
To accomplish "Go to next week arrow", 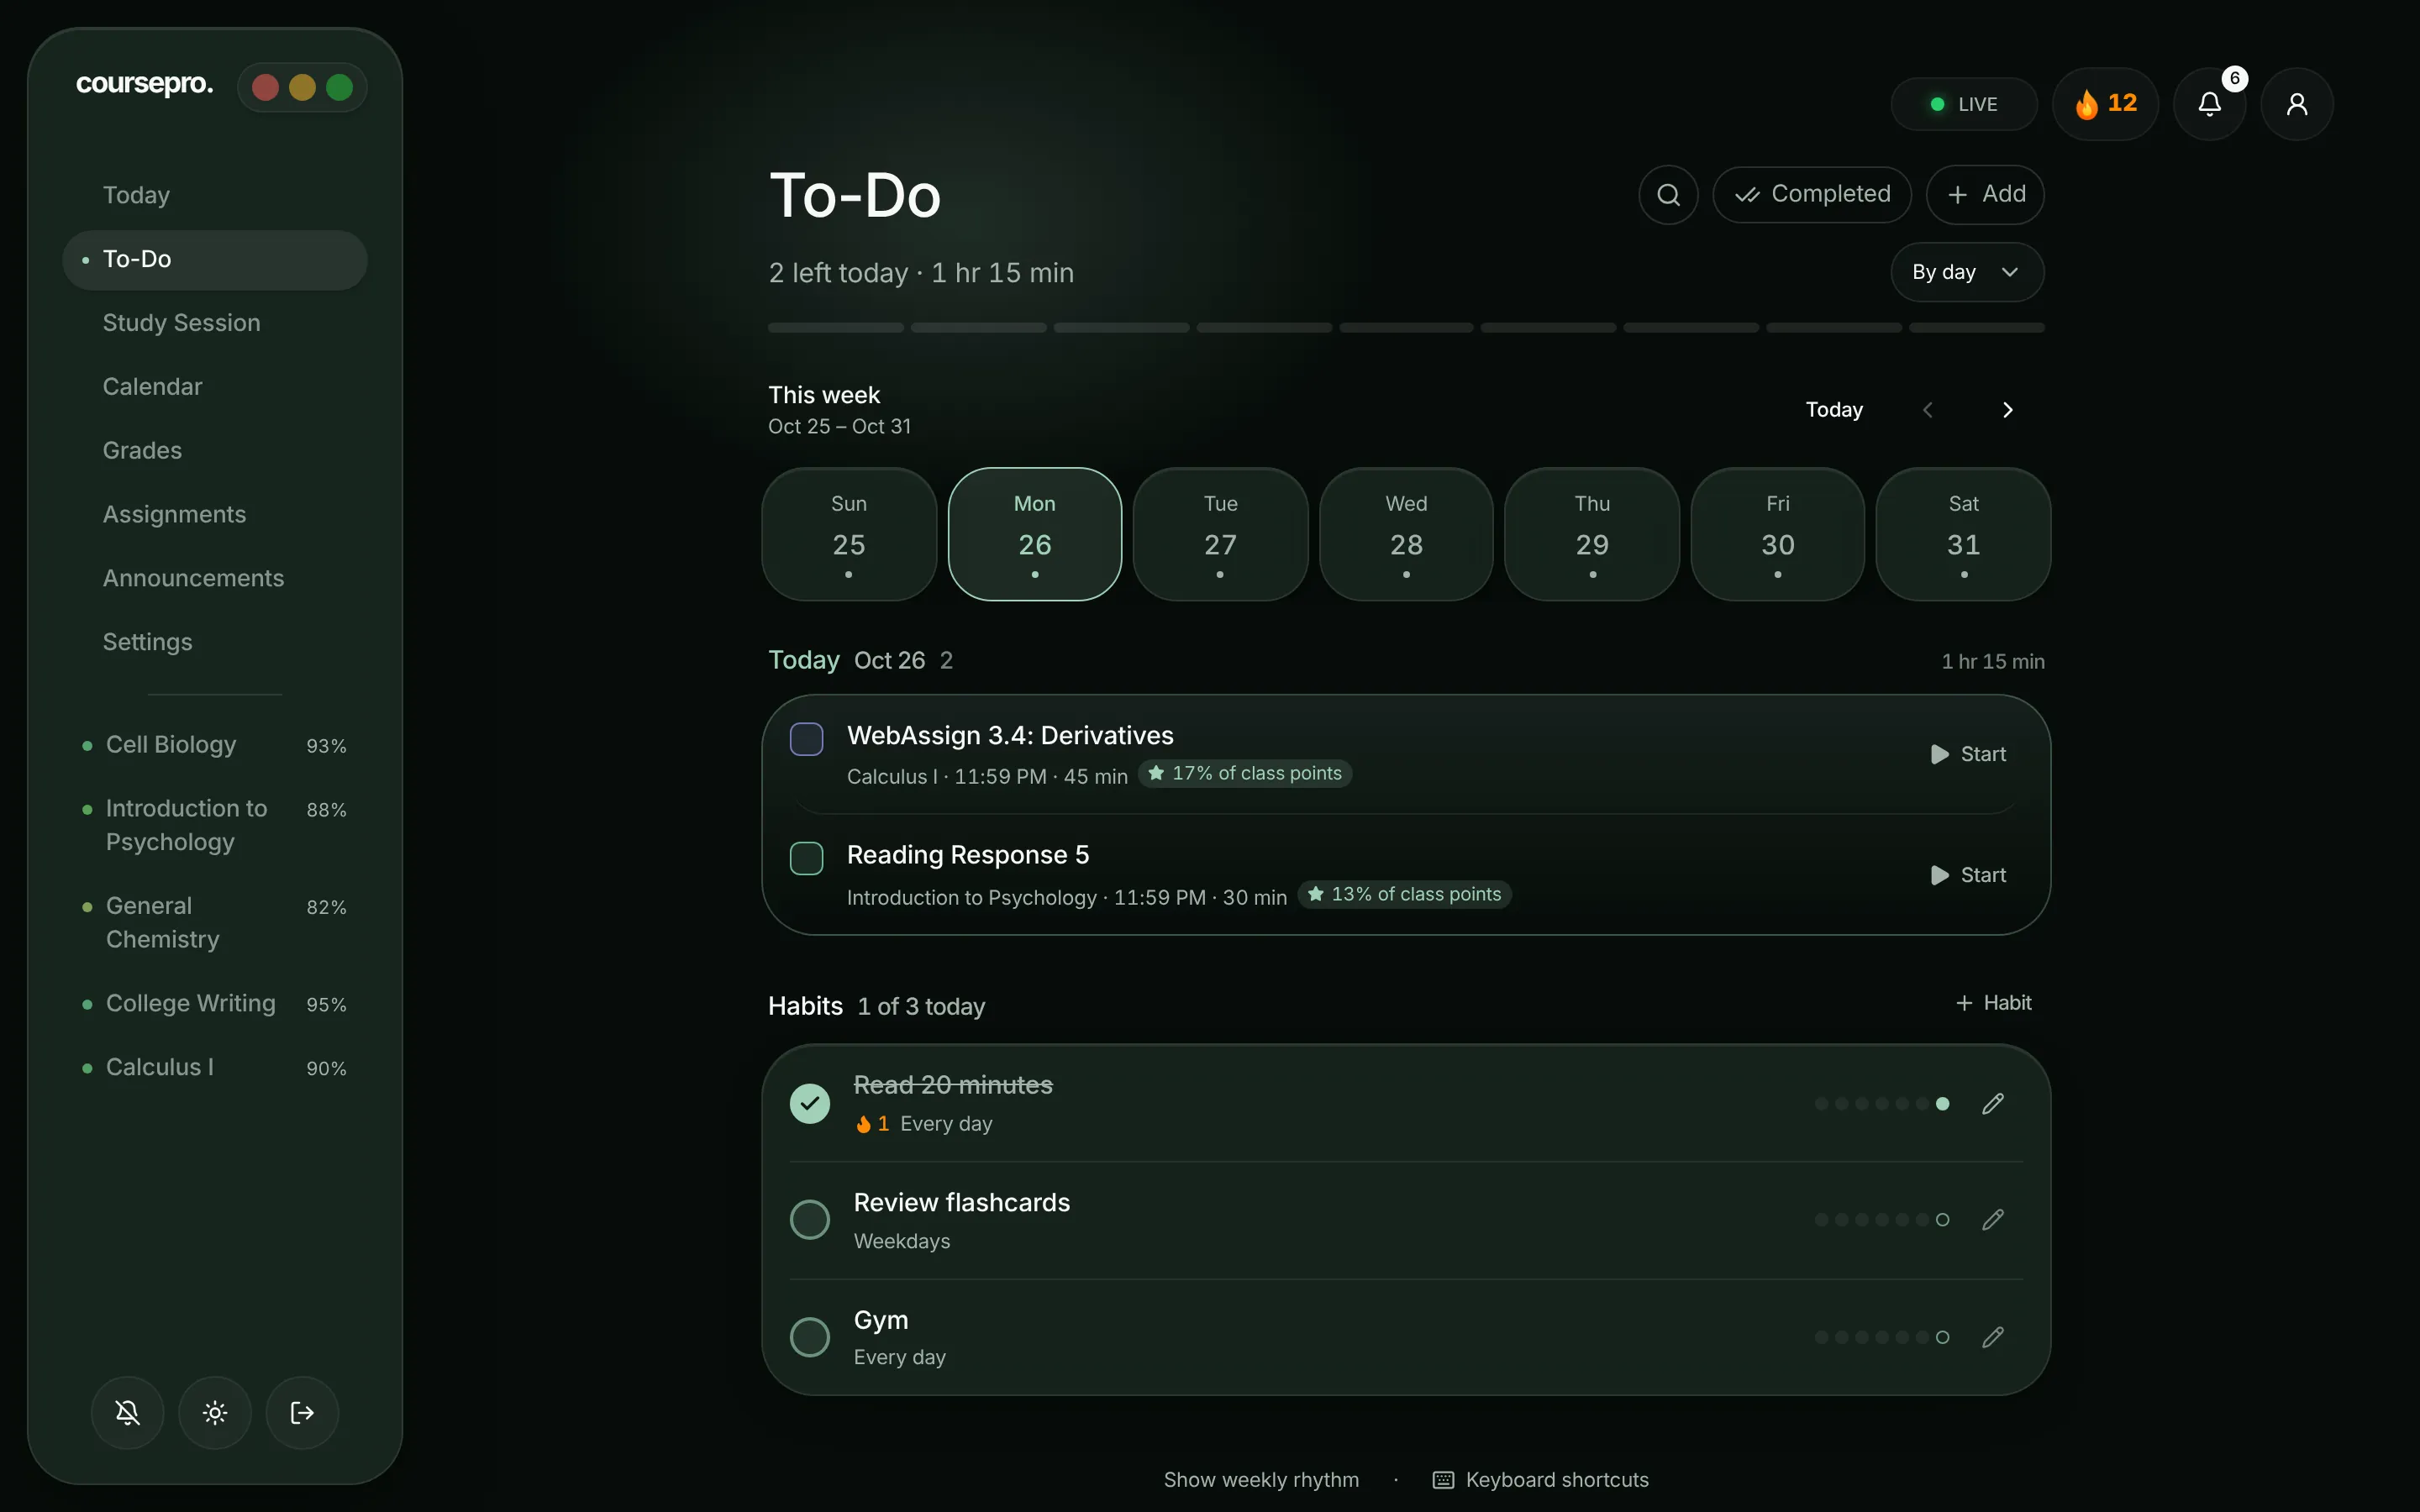I will tap(2007, 410).
